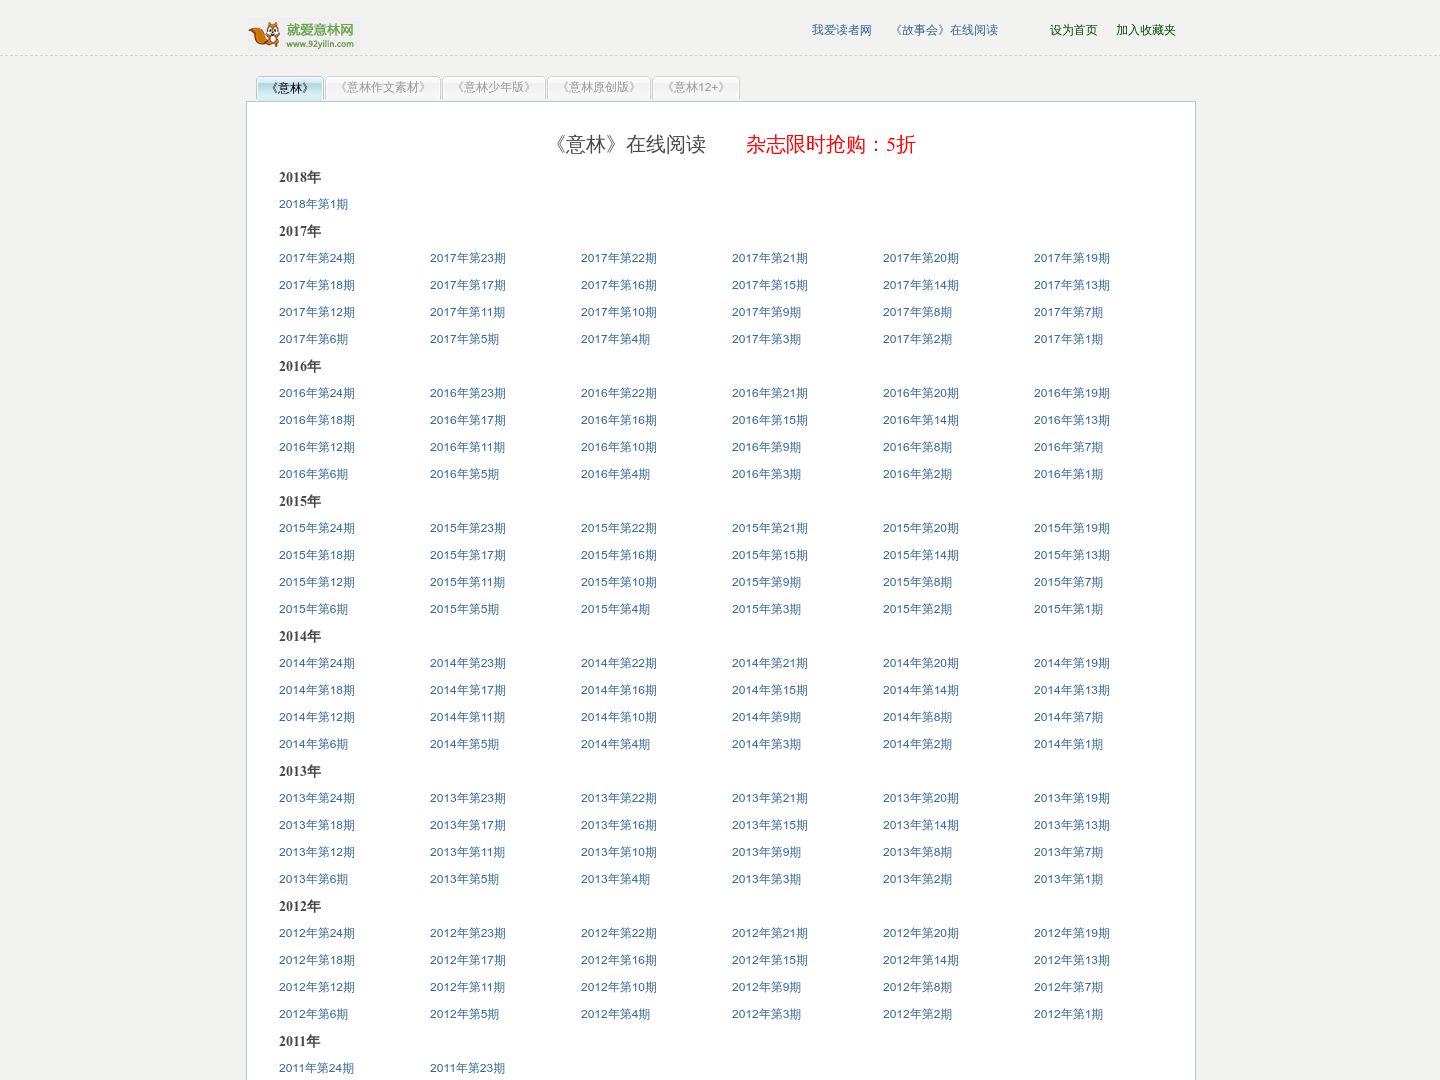
Task: Open issue 2012年第12期
Action: click(316, 987)
